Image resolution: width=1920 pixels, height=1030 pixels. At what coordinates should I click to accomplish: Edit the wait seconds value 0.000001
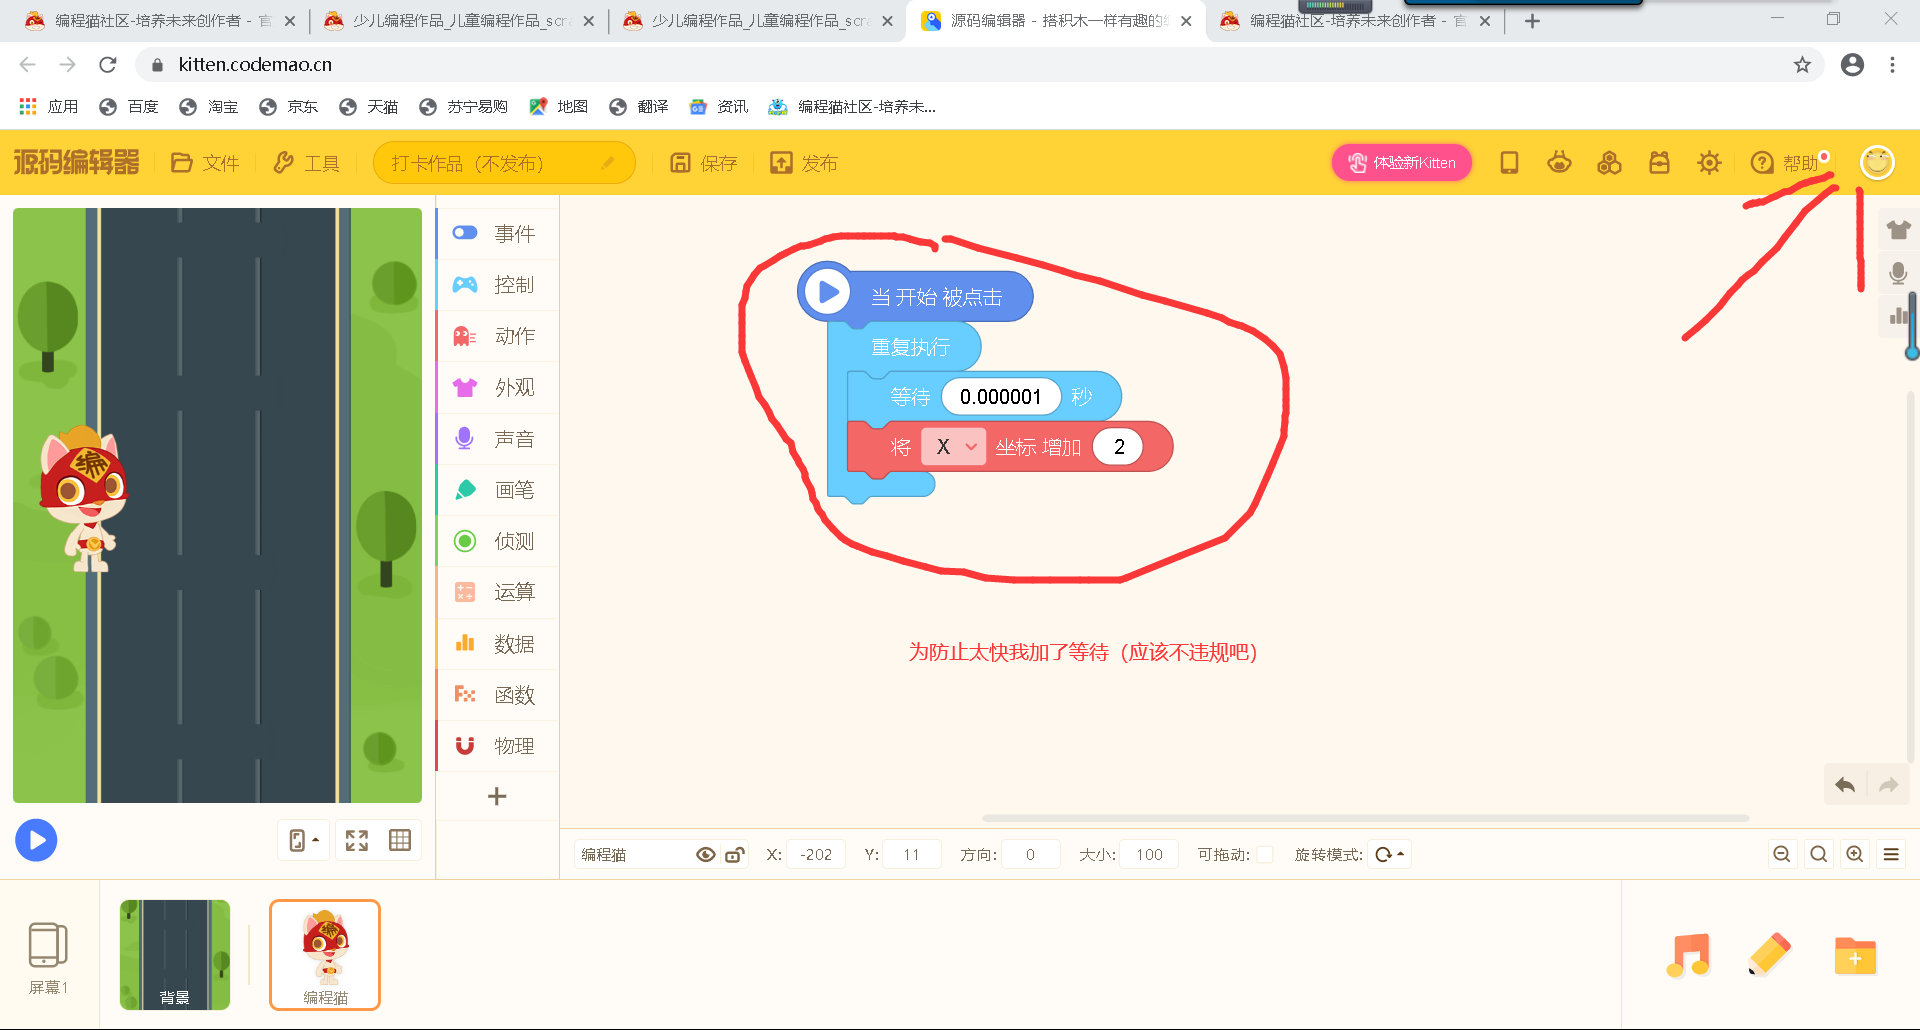point(1000,397)
